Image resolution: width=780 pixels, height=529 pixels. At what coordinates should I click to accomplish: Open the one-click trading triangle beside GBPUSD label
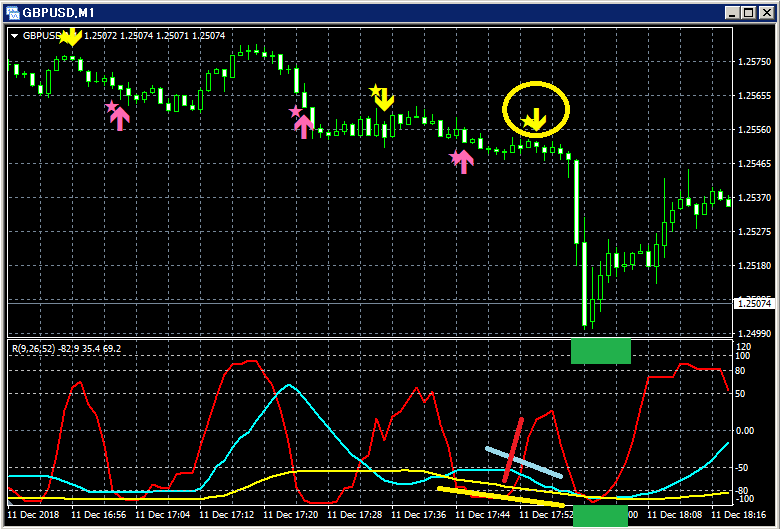14,36
